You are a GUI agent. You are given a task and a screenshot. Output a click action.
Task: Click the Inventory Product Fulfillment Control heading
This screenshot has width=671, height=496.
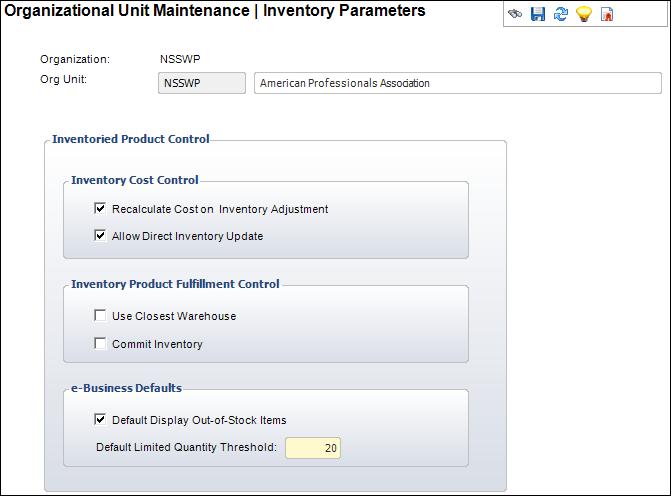(175, 284)
